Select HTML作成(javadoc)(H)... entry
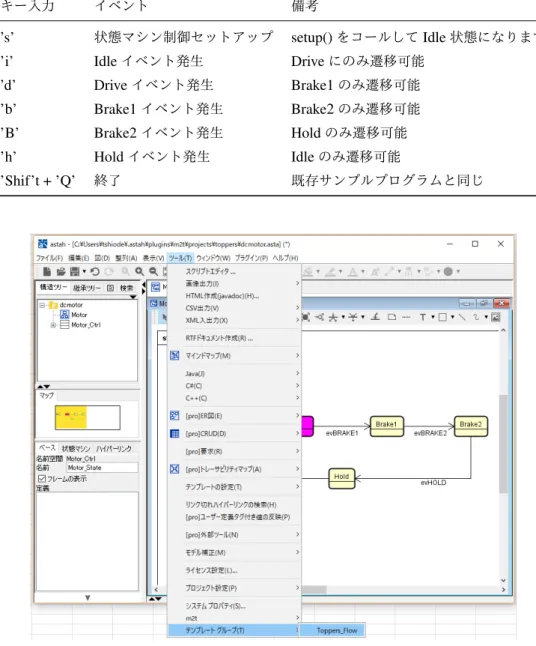Viewport: 536px width, 646px height. 234,296
